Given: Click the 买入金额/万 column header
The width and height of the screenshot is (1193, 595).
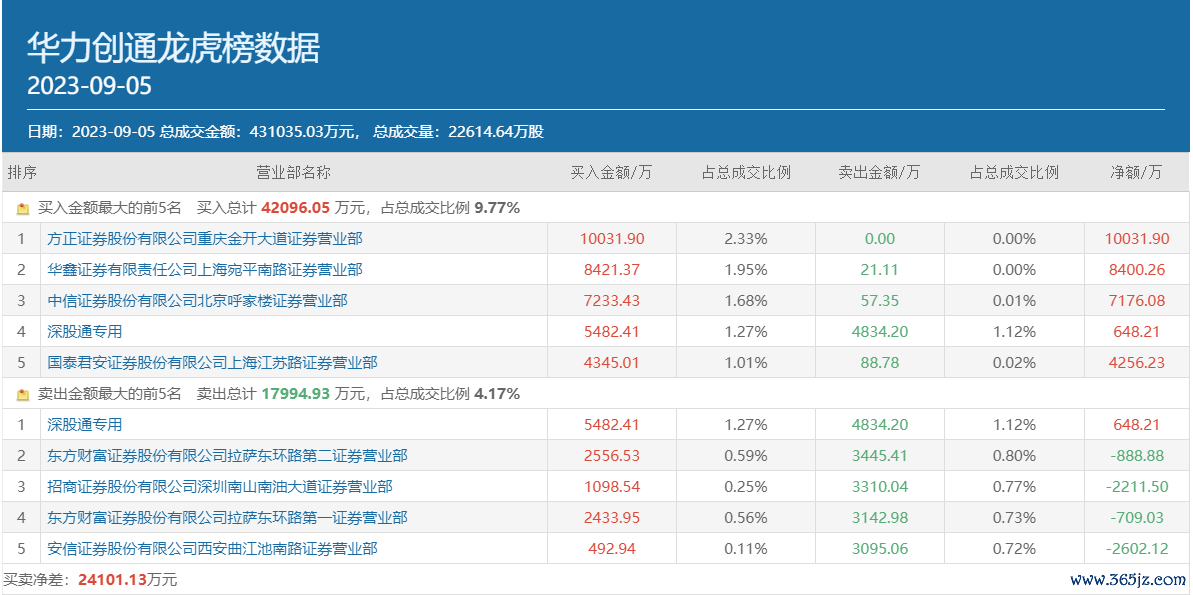Looking at the screenshot, I should click(612, 173).
